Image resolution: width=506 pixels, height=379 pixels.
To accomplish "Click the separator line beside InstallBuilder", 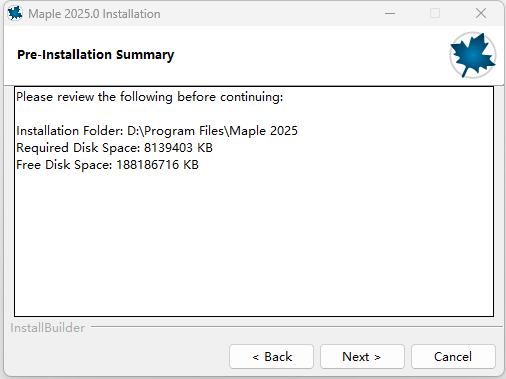I will (x=297, y=327).
